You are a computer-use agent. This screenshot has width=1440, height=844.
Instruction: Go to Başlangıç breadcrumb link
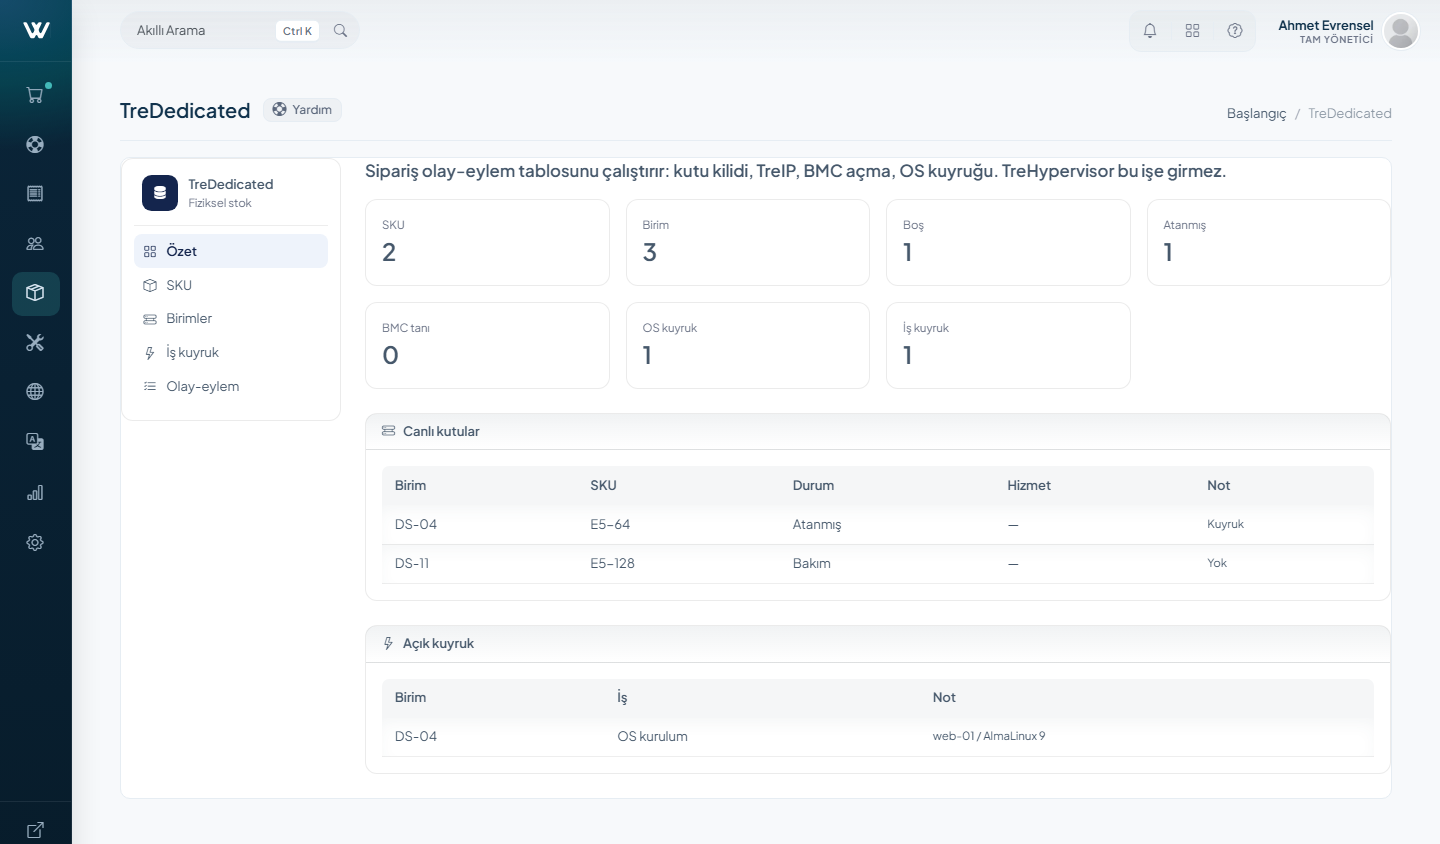(1256, 113)
